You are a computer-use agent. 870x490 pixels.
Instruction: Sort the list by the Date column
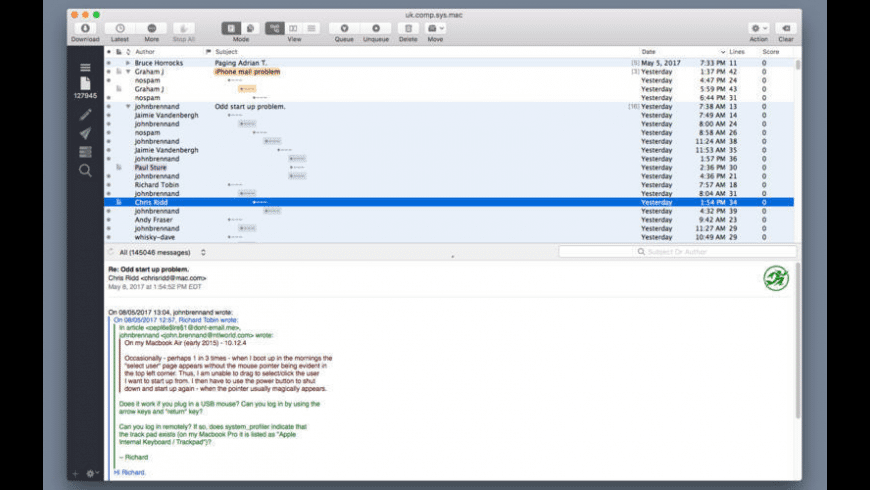pyautogui.click(x=680, y=51)
